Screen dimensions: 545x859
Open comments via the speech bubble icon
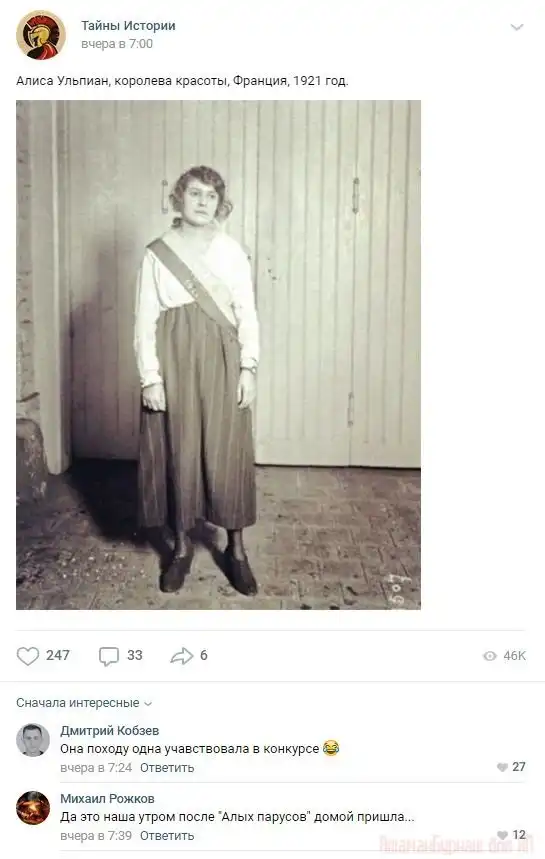coord(108,656)
